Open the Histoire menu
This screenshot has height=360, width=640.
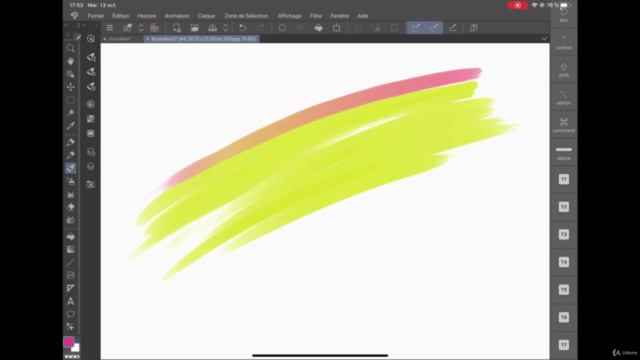point(147,16)
